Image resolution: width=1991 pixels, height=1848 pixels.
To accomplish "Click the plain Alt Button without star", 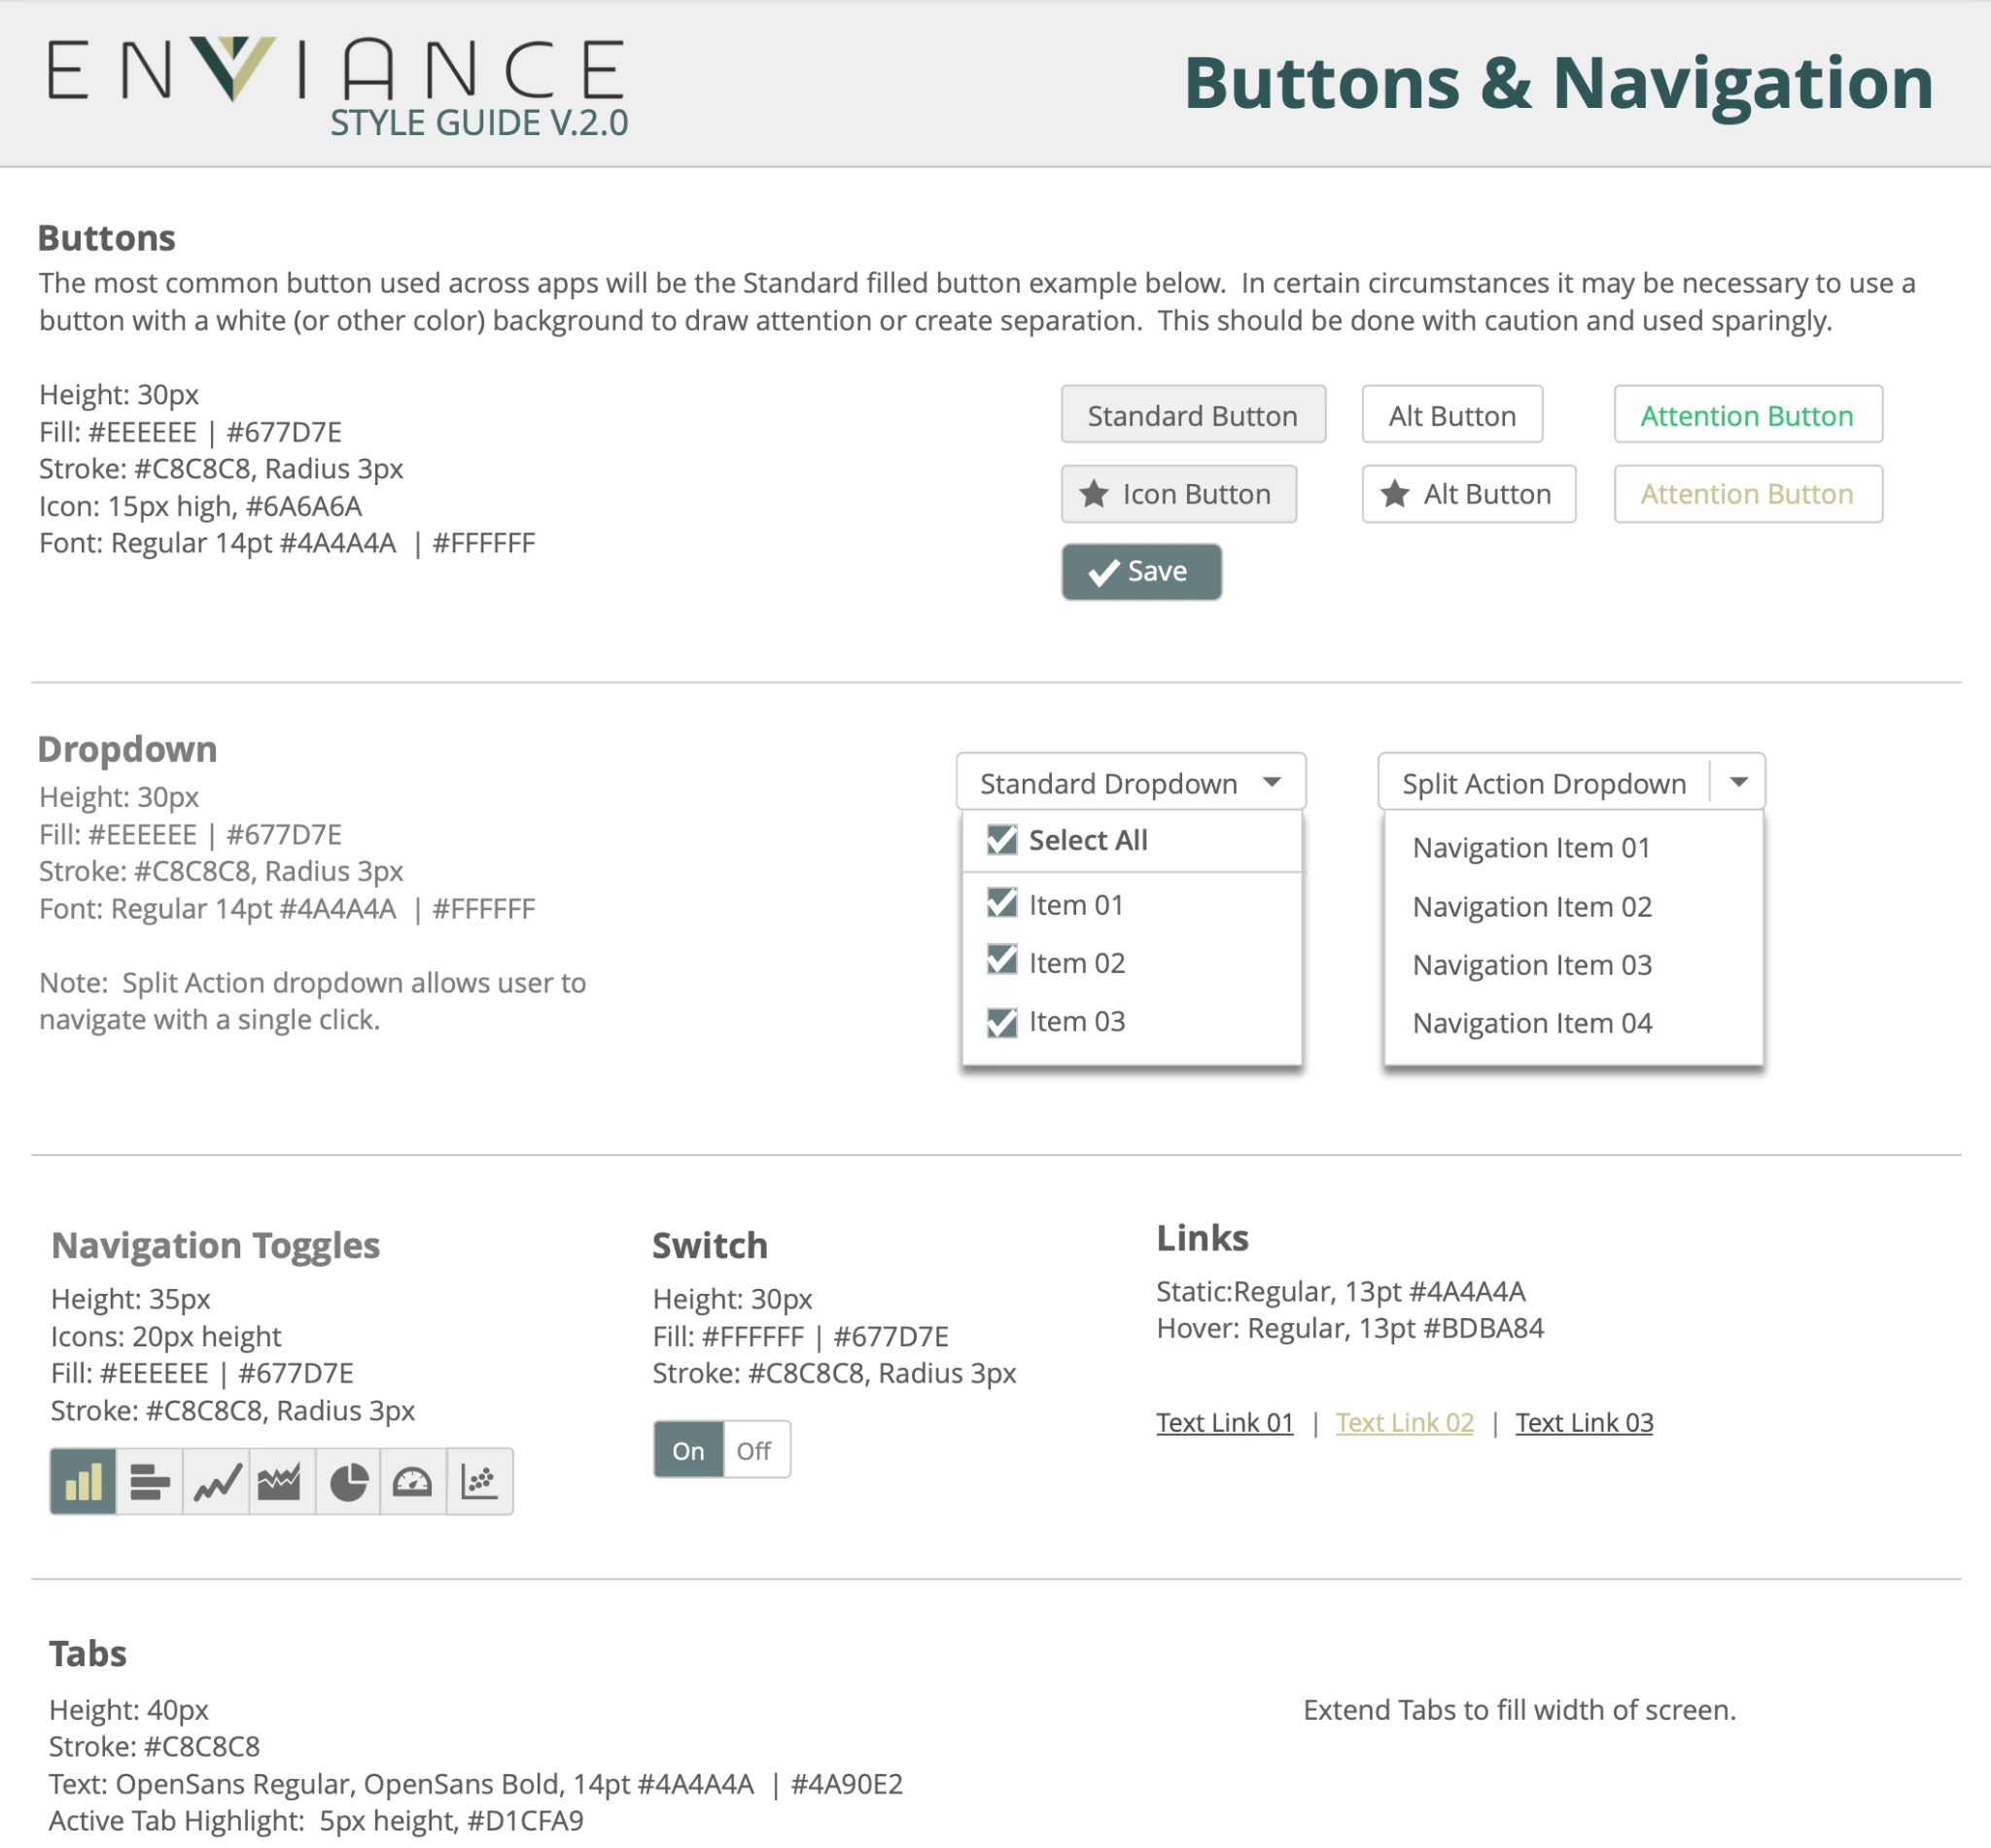I will pos(1452,414).
